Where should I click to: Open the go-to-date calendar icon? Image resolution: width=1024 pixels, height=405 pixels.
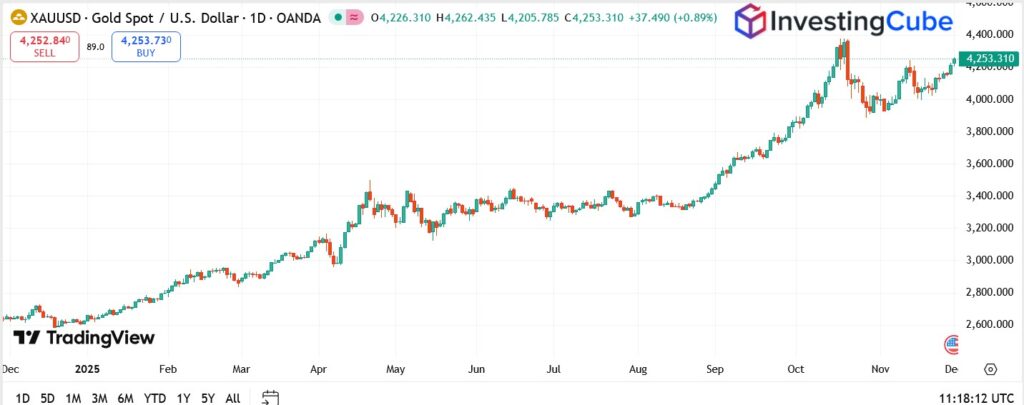(269, 397)
